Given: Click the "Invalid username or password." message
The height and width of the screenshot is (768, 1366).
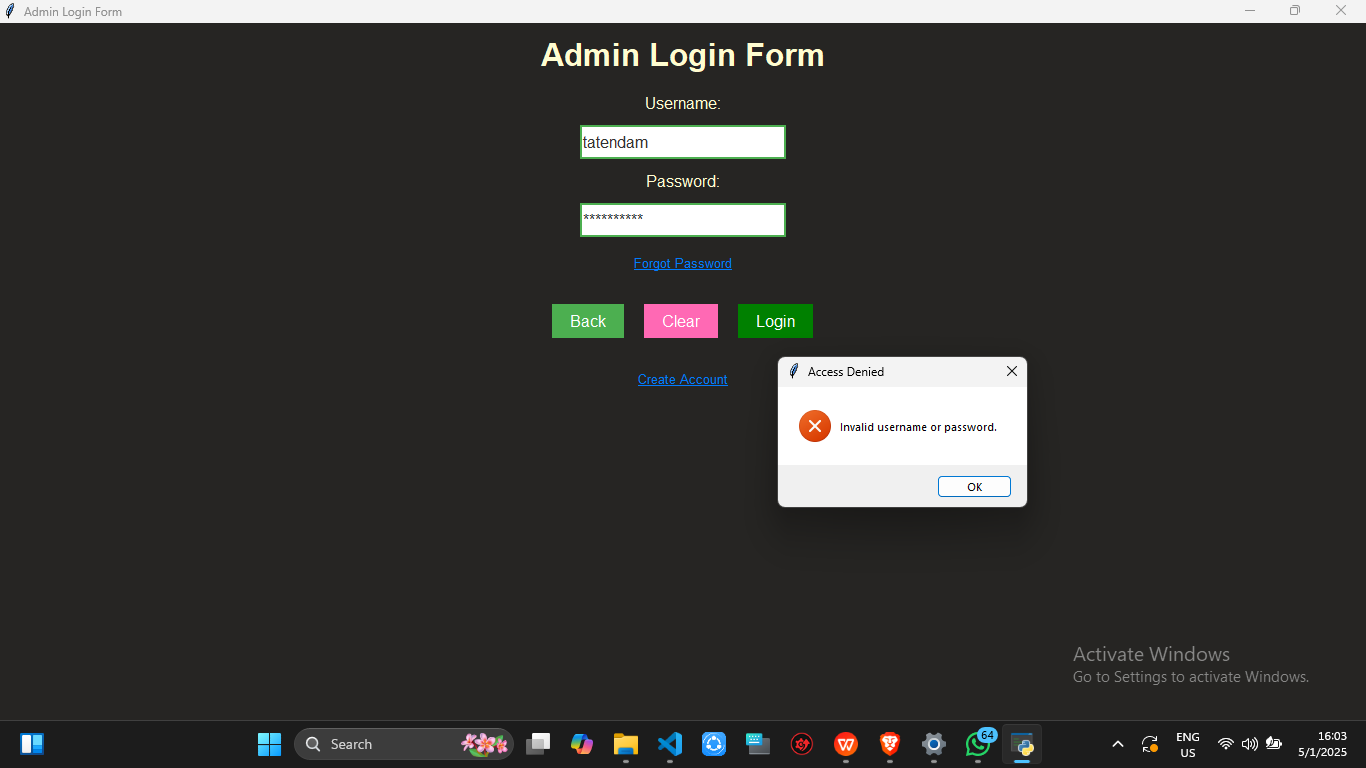Looking at the screenshot, I should [918, 427].
